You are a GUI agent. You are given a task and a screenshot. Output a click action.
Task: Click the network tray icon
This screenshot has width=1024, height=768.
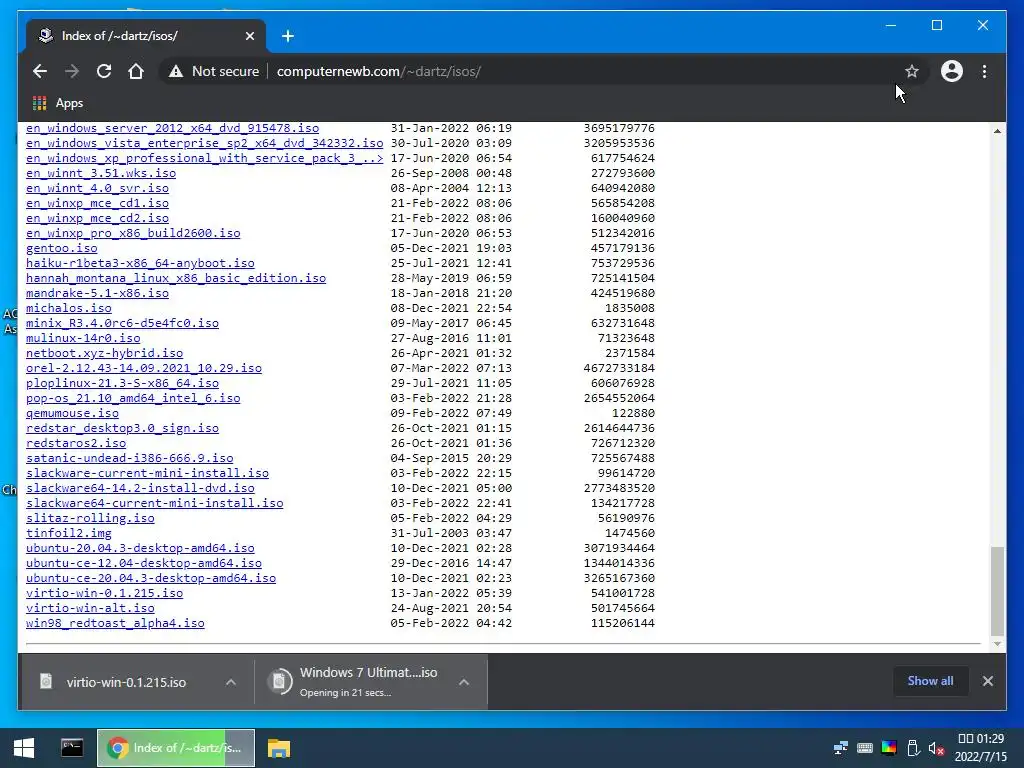[x=841, y=748]
